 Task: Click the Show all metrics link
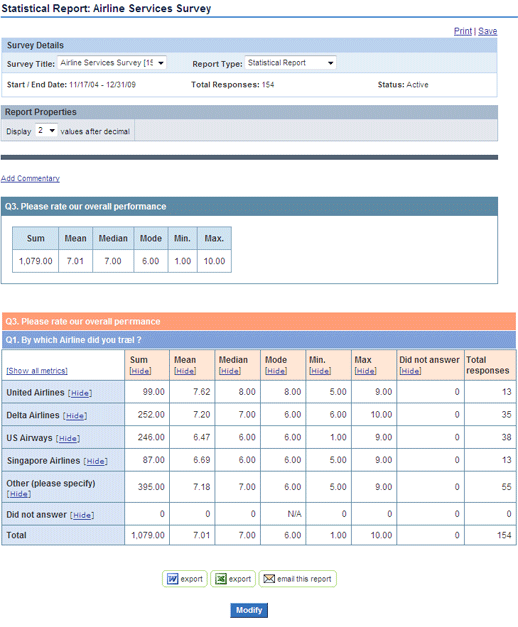37,371
